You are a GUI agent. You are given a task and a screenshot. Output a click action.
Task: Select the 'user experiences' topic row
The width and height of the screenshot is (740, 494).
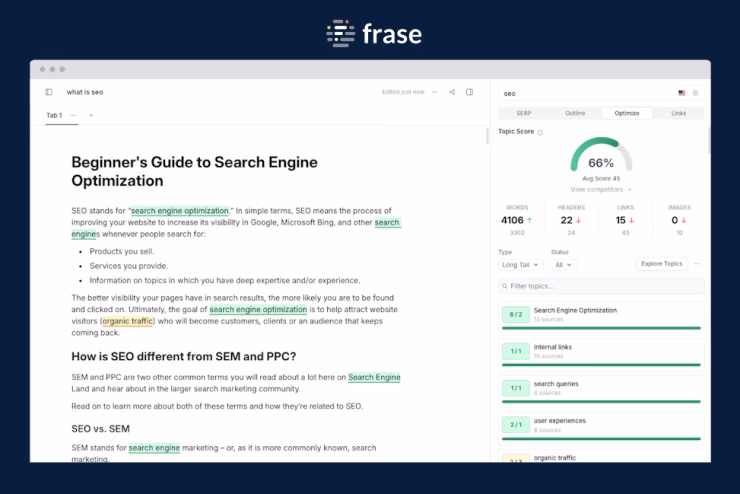pyautogui.click(x=601, y=428)
